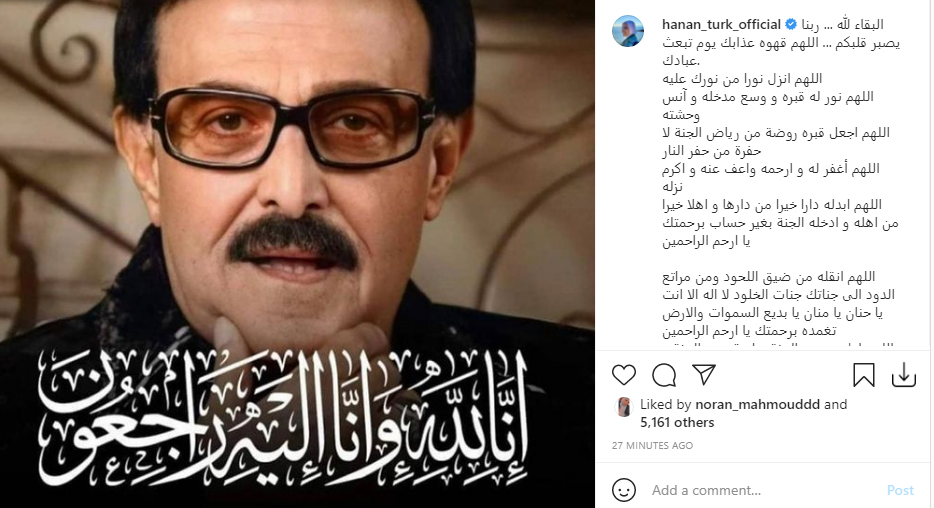Screen dimensions: 934x508
Task: Click the hanan_turk_official profile avatar
Action: (x=628, y=31)
